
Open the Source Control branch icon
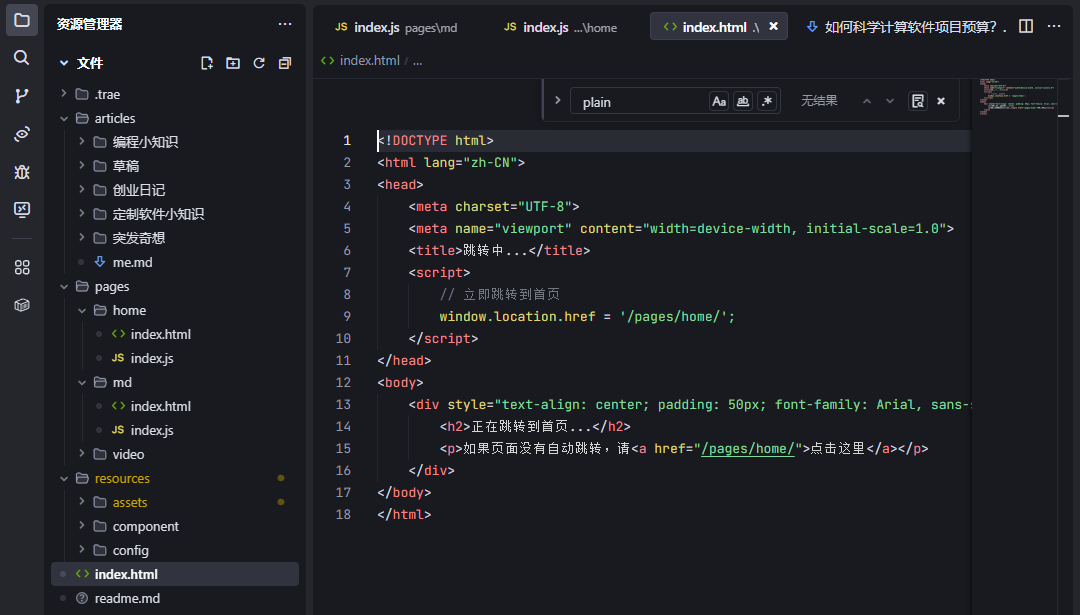coord(22,96)
